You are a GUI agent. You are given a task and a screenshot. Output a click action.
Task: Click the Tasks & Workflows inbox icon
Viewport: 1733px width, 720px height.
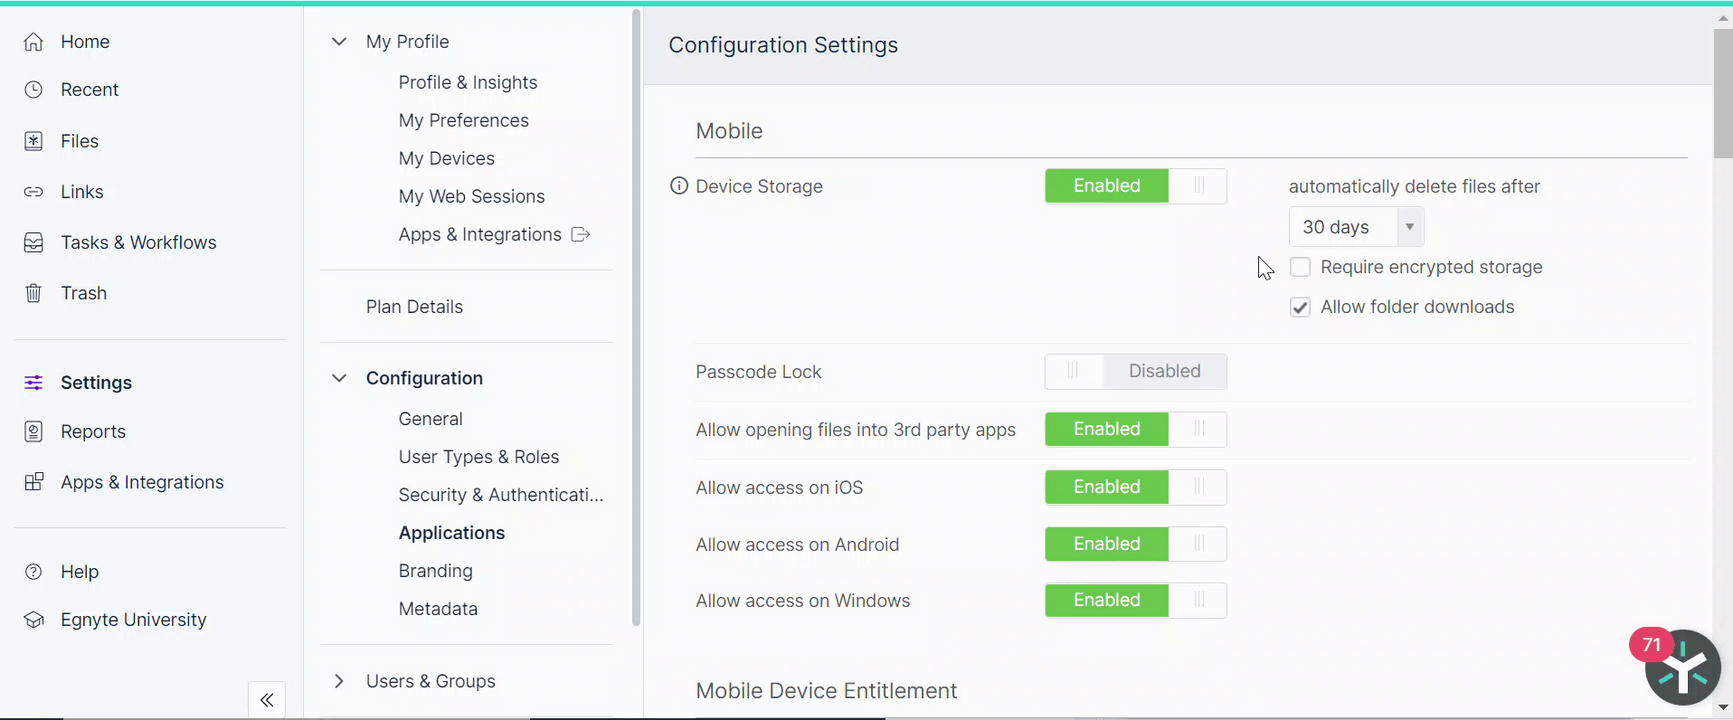click(x=34, y=243)
